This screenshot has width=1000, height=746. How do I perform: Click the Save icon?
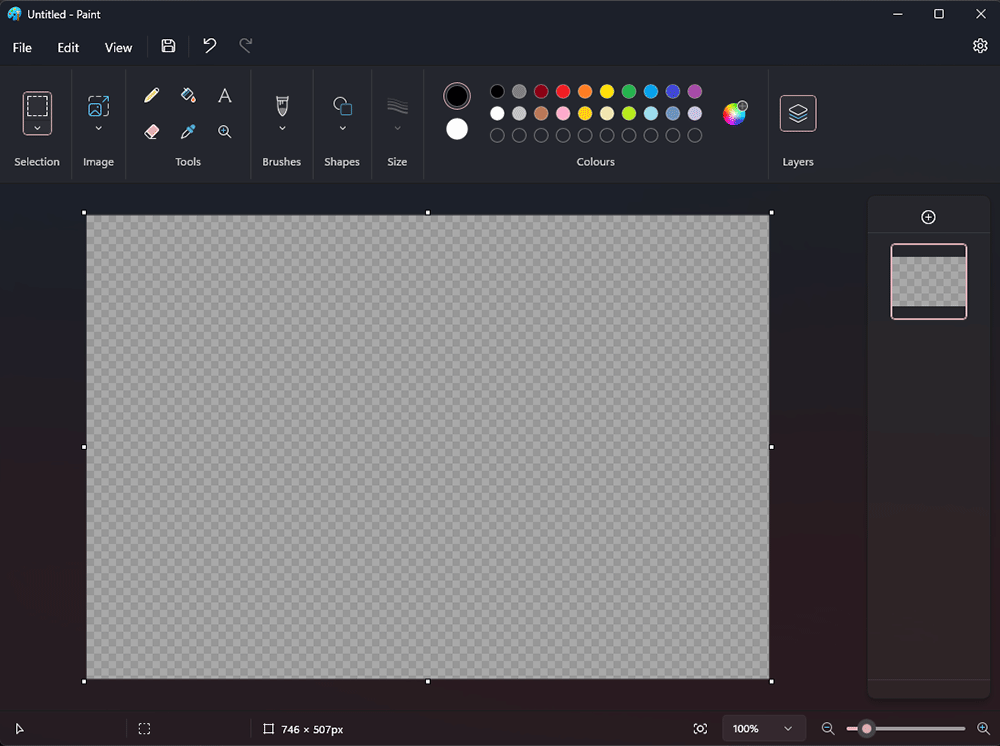(x=168, y=46)
